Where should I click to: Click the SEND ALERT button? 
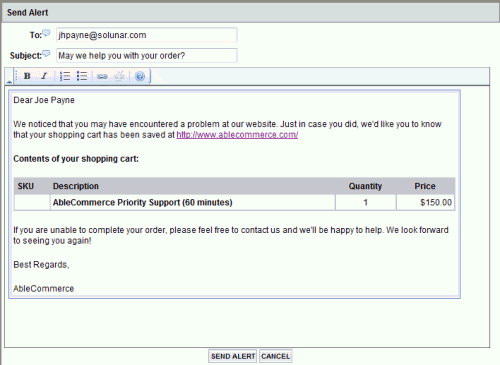tap(233, 356)
